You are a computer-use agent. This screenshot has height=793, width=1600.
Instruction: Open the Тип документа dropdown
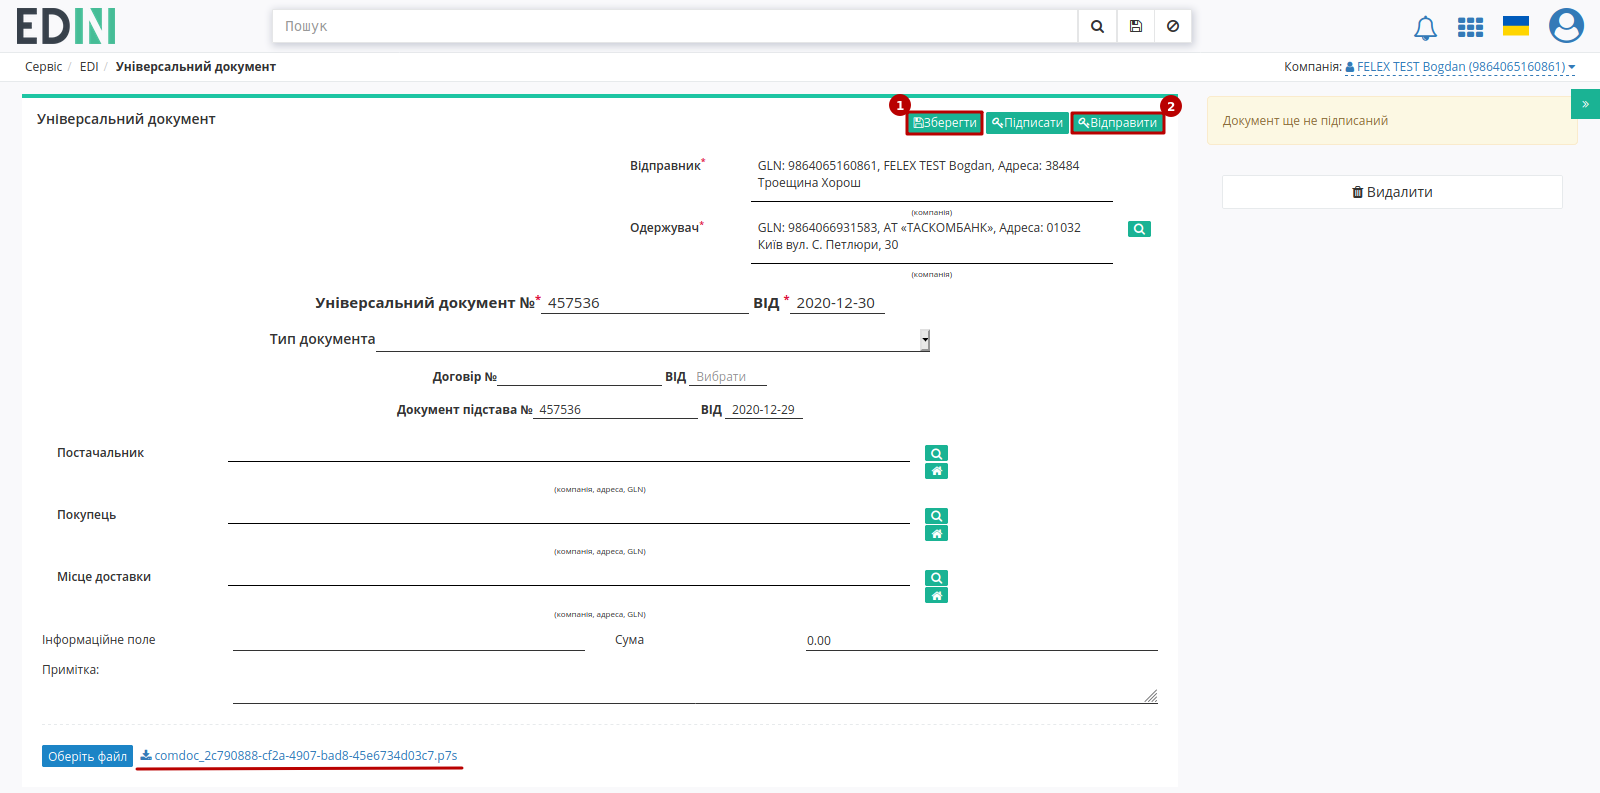coord(653,340)
